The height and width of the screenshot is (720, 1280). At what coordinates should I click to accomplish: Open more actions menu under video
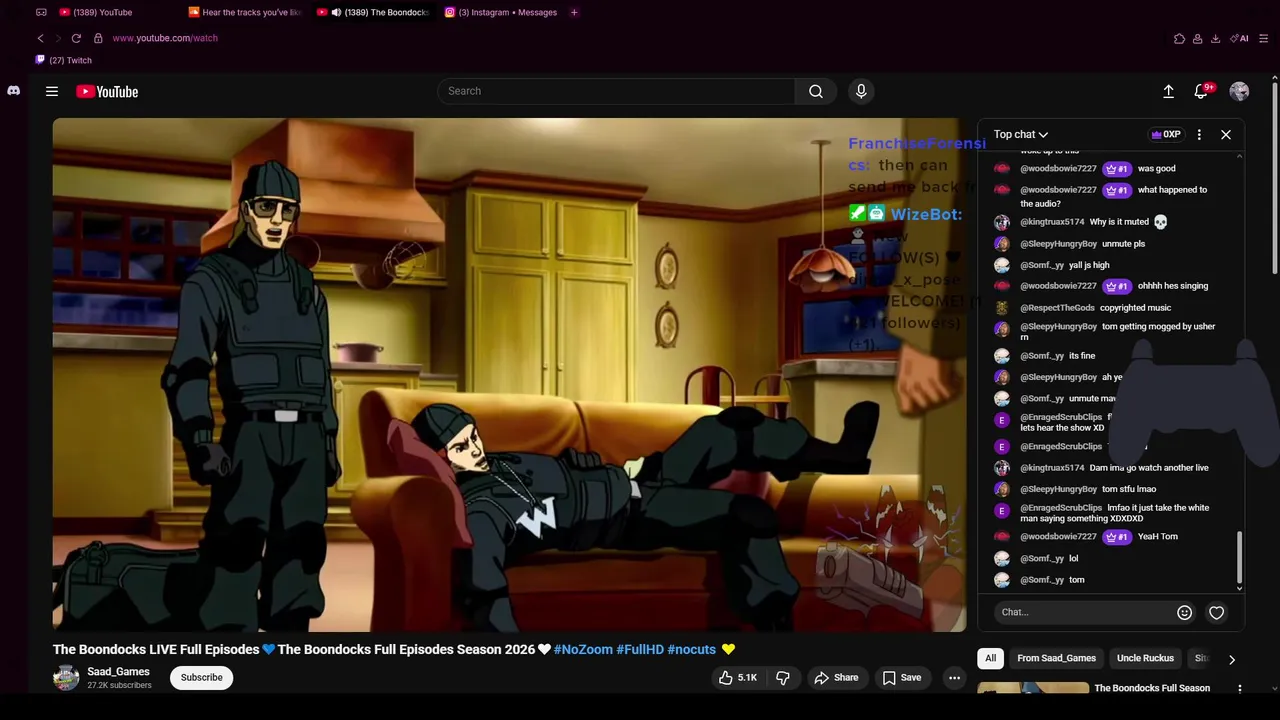pos(954,677)
